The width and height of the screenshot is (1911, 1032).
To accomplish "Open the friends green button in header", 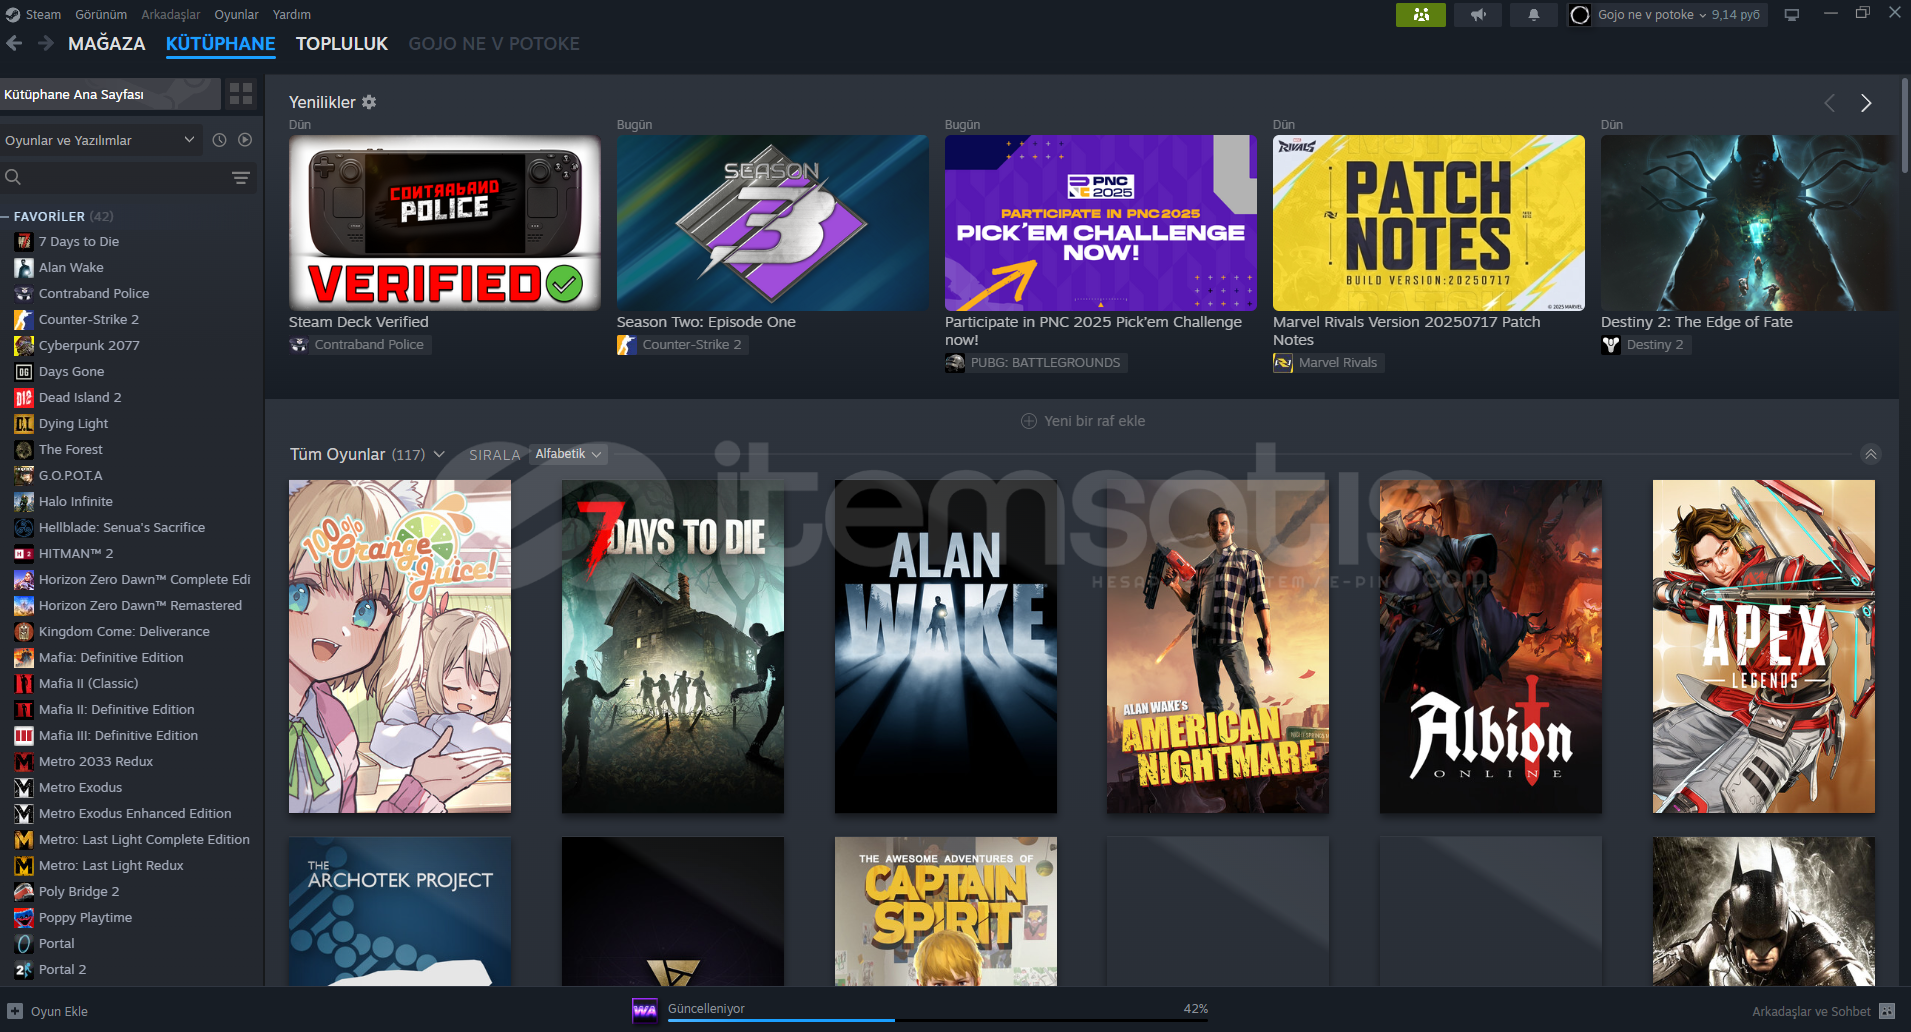I will [x=1421, y=15].
